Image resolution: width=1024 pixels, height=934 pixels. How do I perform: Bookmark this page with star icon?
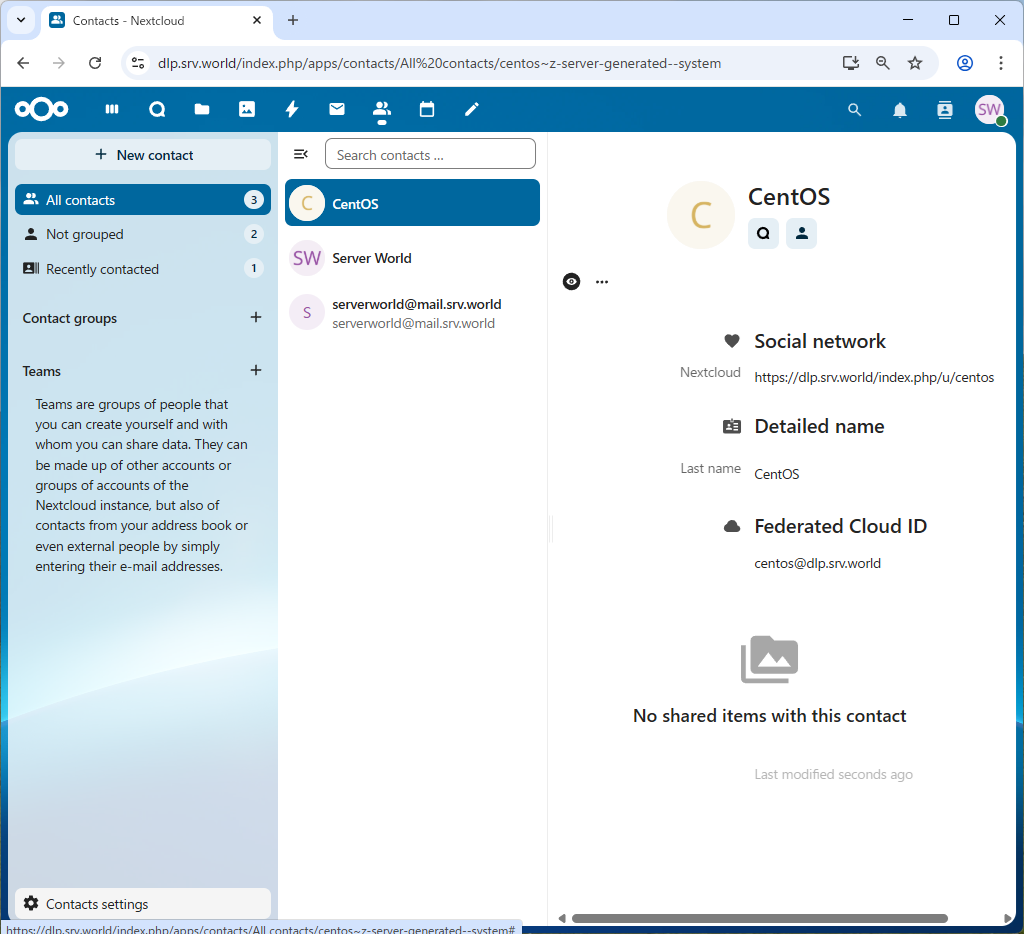tap(915, 63)
